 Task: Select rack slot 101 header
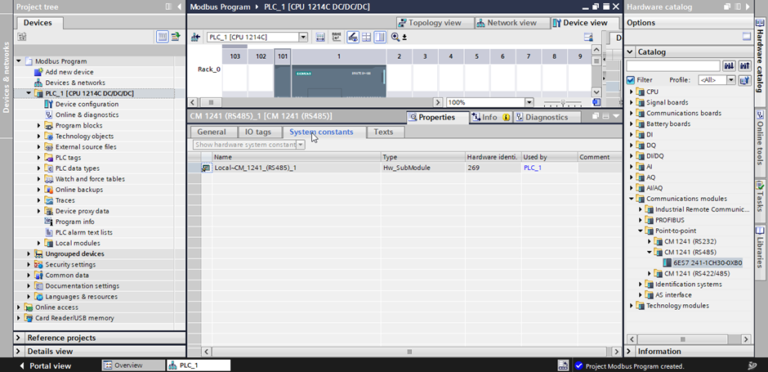point(283,57)
